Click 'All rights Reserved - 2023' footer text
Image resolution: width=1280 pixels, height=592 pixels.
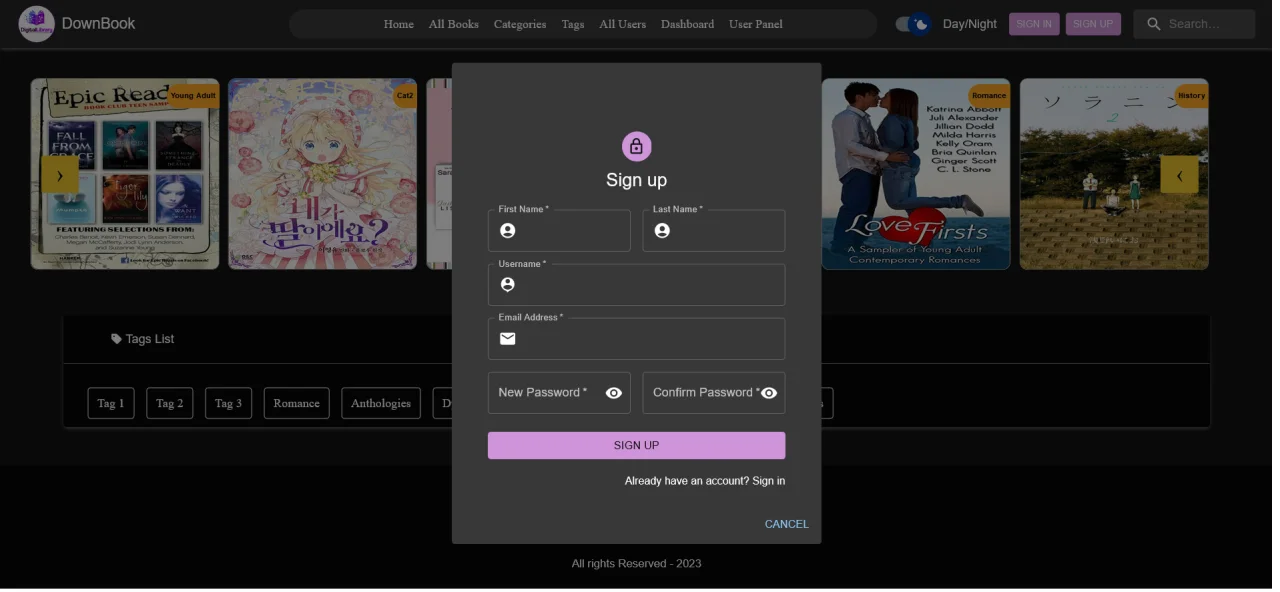pyautogui.click(x=637, y=564)
